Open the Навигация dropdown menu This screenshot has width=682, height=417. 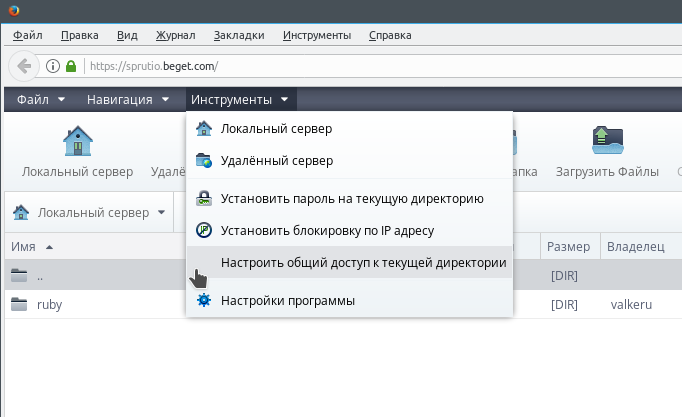126,100
